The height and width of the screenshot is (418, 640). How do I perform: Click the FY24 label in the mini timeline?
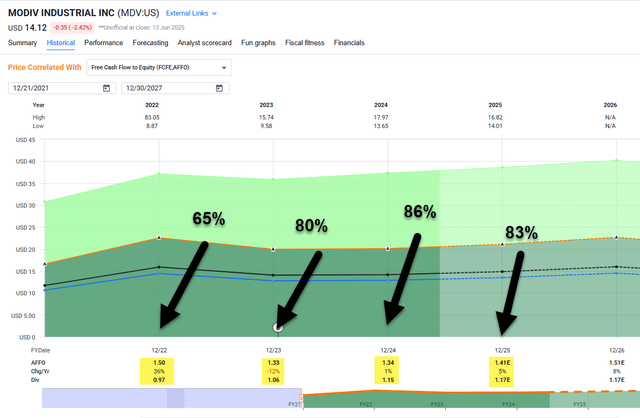point(508,404)
